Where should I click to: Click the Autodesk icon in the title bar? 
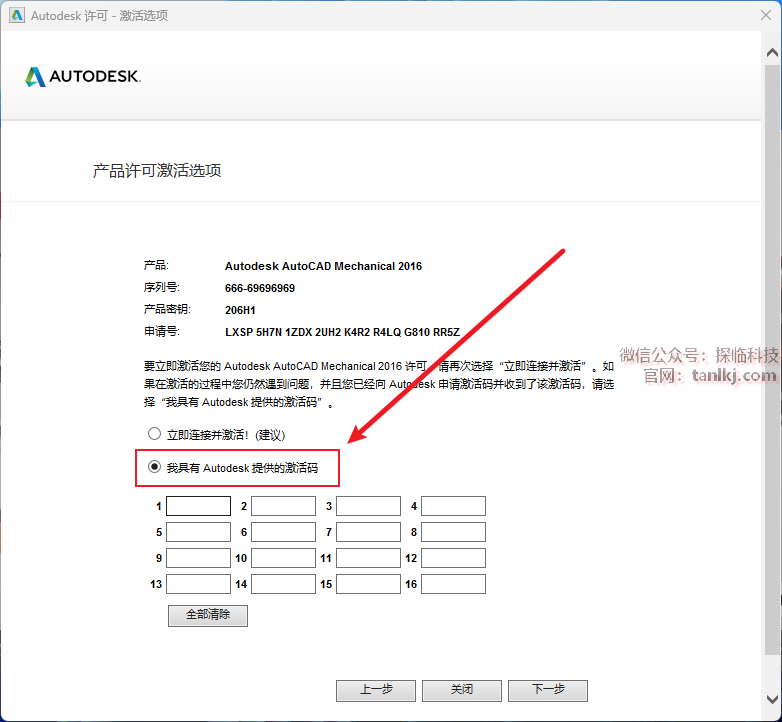(x=16, y=15)
